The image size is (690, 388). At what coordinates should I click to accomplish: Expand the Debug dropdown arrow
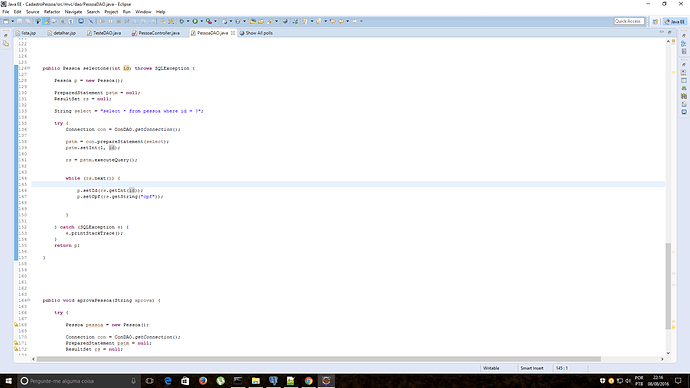click(x=187, y=21)
